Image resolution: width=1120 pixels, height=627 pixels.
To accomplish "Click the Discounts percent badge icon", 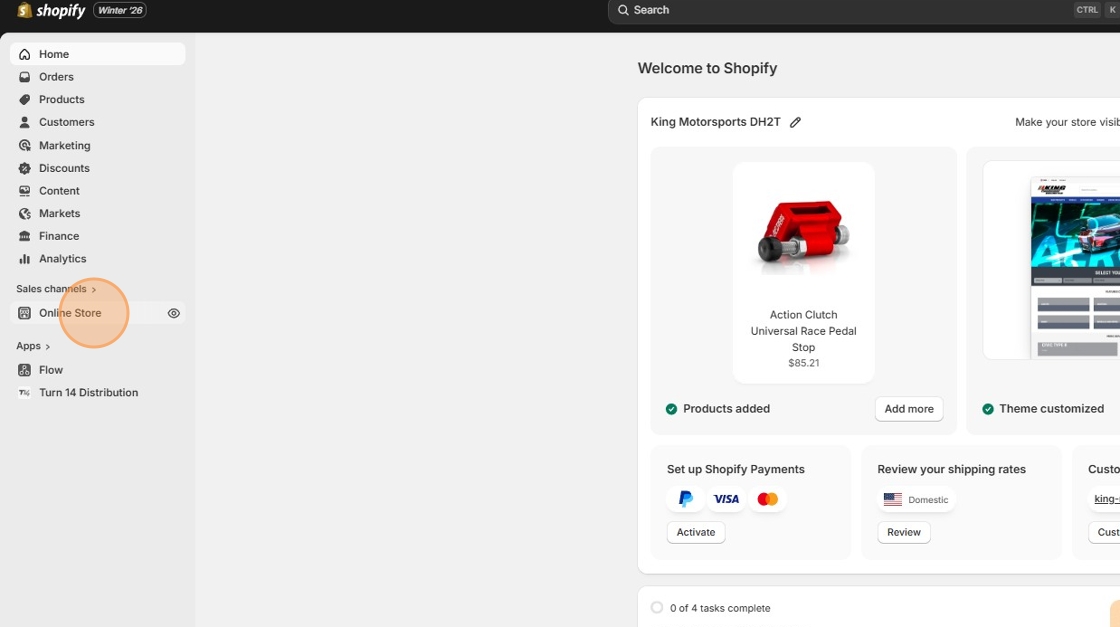I will [24, 168].
